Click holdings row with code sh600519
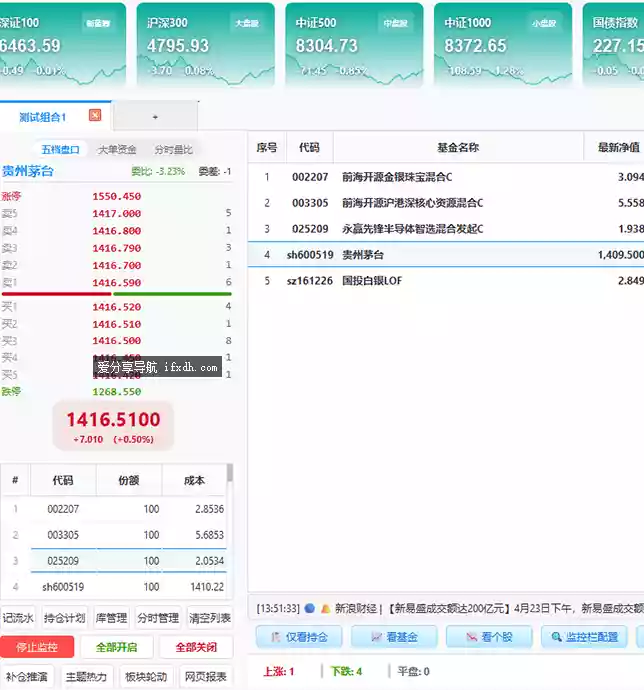This screenshot has height=690, width=644. (114, 587)
